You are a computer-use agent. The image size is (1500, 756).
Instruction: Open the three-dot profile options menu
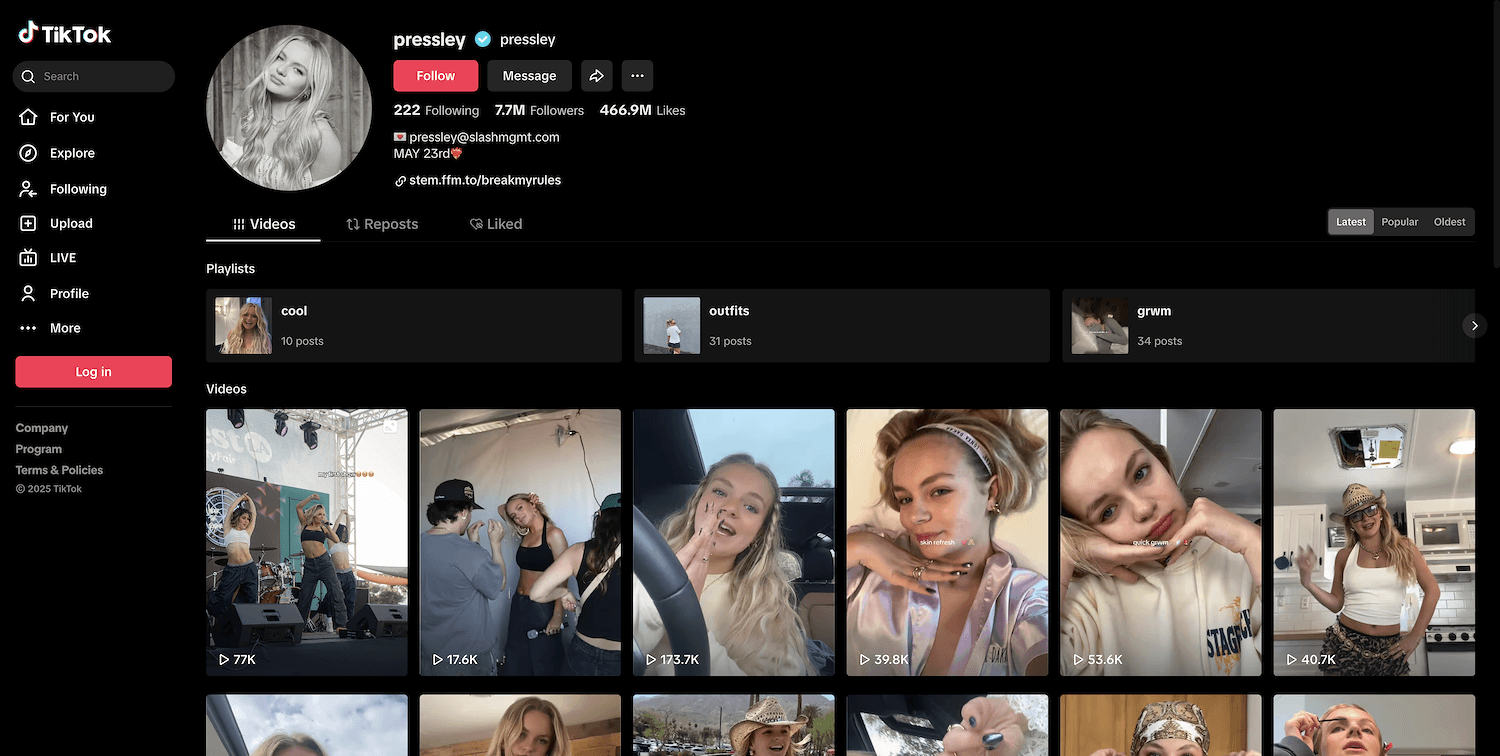click(637, 76)
